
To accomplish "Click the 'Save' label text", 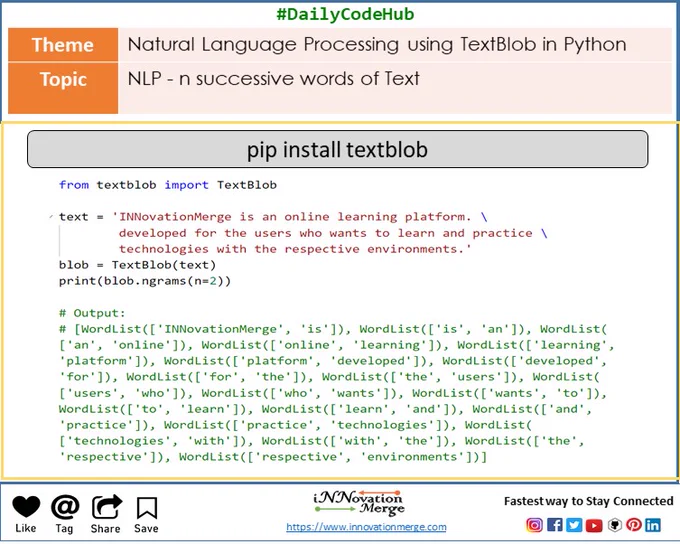I will [146, 528].
